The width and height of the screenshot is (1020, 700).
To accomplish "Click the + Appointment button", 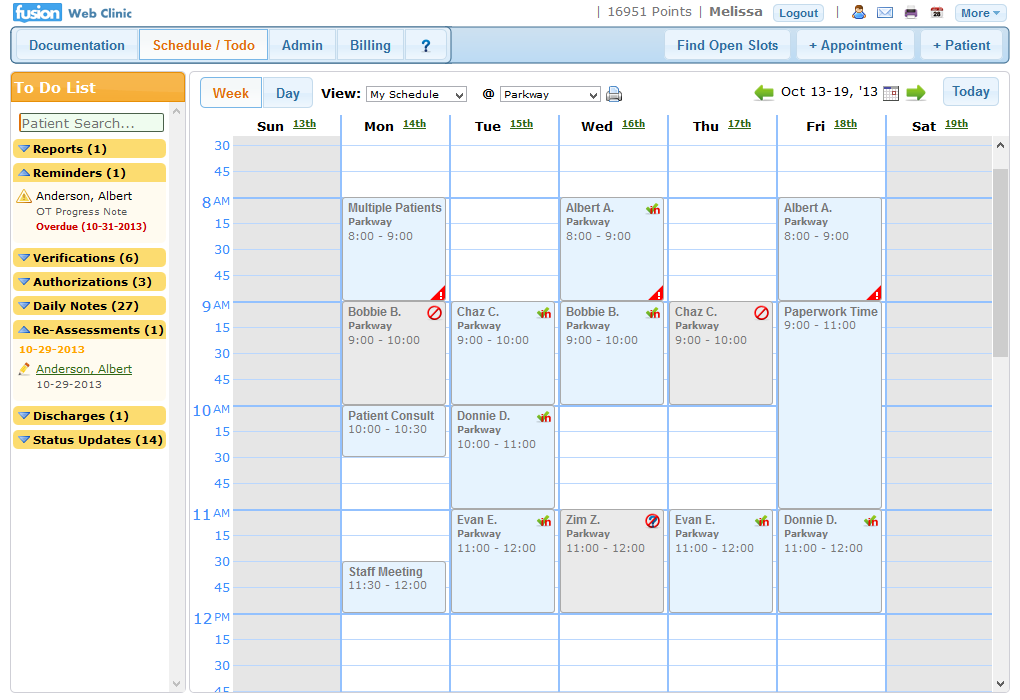I will pyautogui.click(x=855, y=45).
